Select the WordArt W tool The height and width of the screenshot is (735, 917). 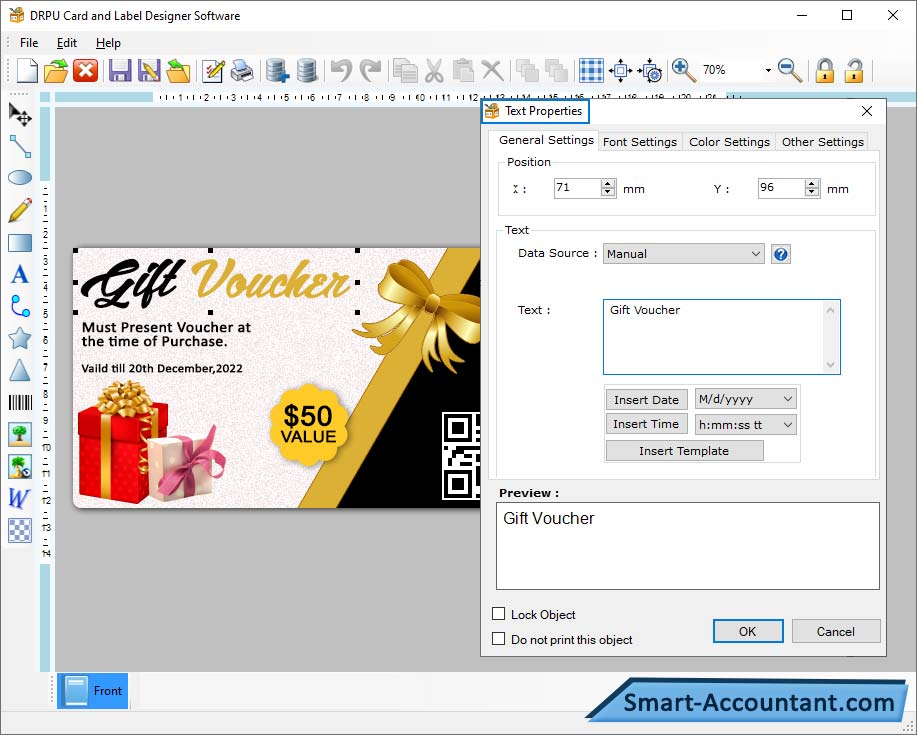(x=19, y=498)
